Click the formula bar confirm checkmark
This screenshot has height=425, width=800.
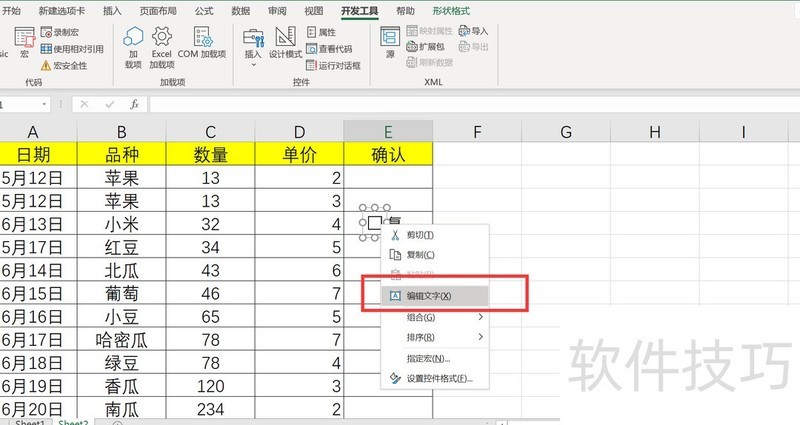click(x=110, y=104)
